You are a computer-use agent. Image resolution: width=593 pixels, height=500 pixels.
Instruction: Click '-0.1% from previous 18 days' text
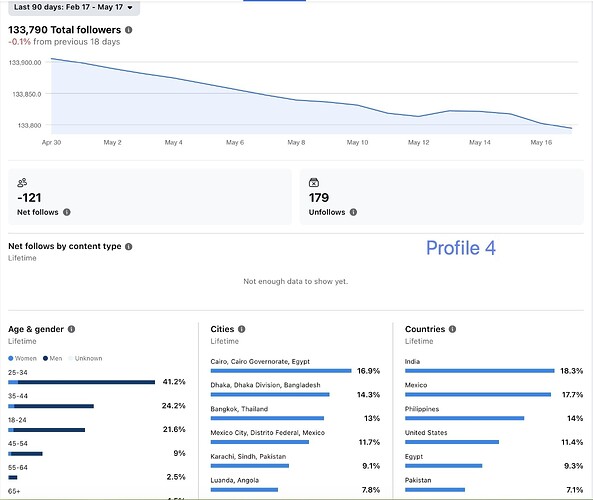click(64, 42)
